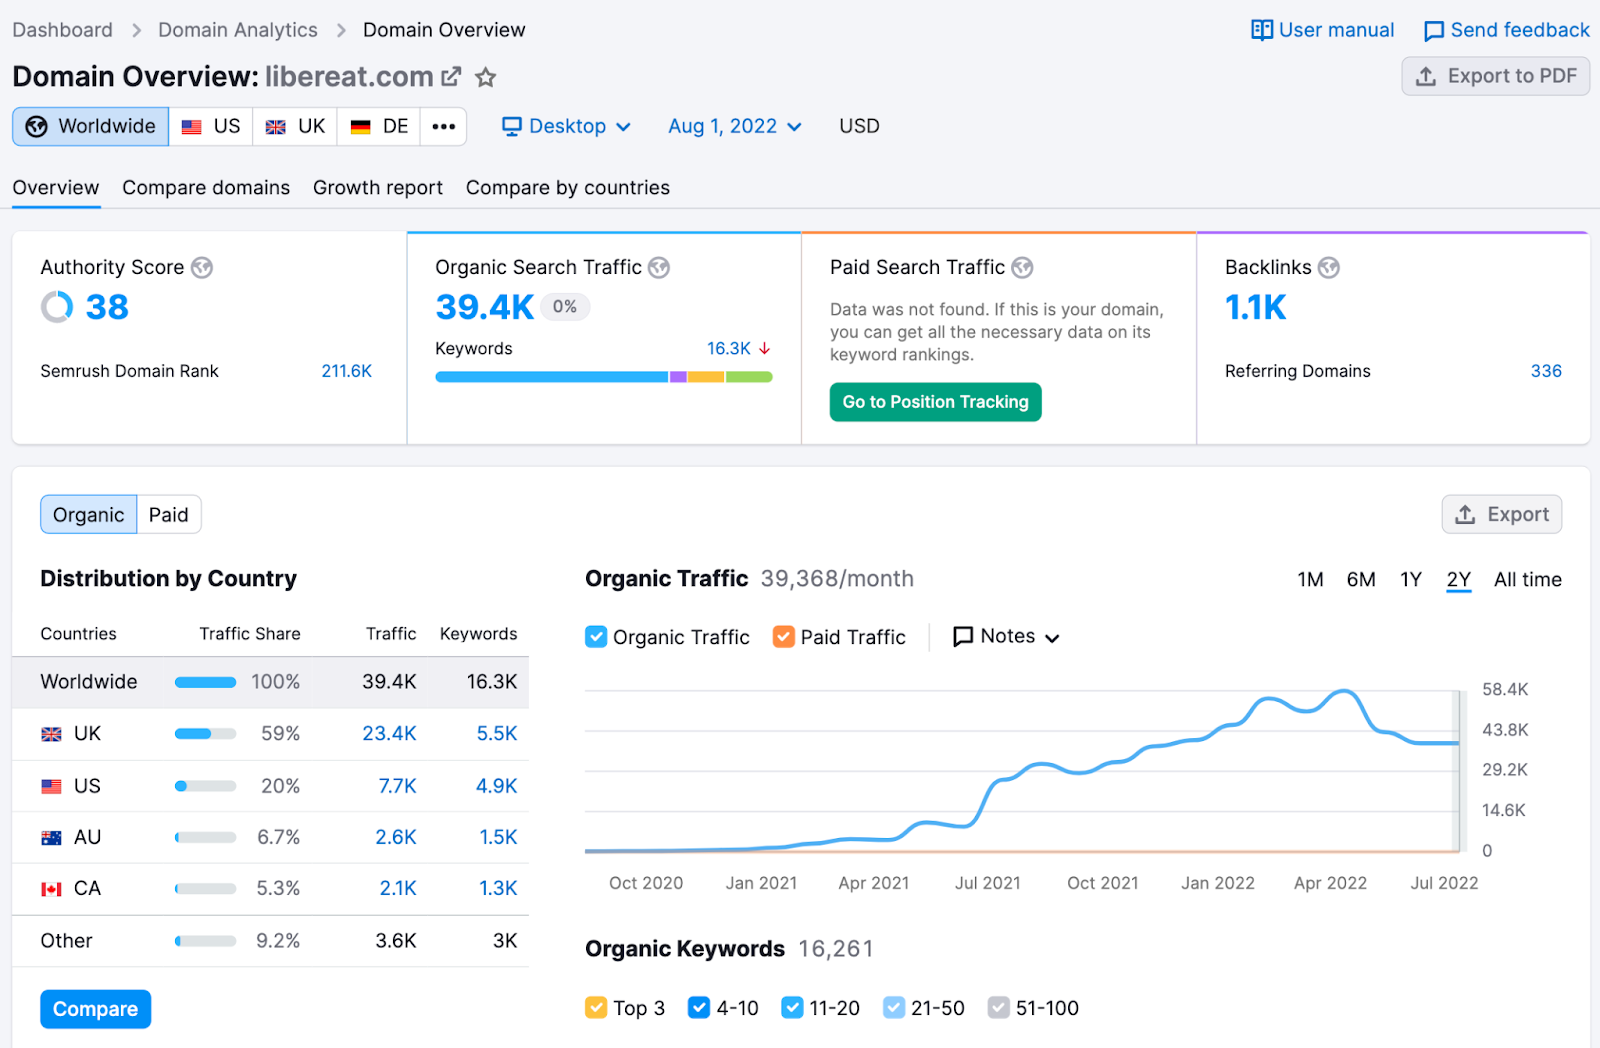Open the Compare by countries tab

(567, 187)
